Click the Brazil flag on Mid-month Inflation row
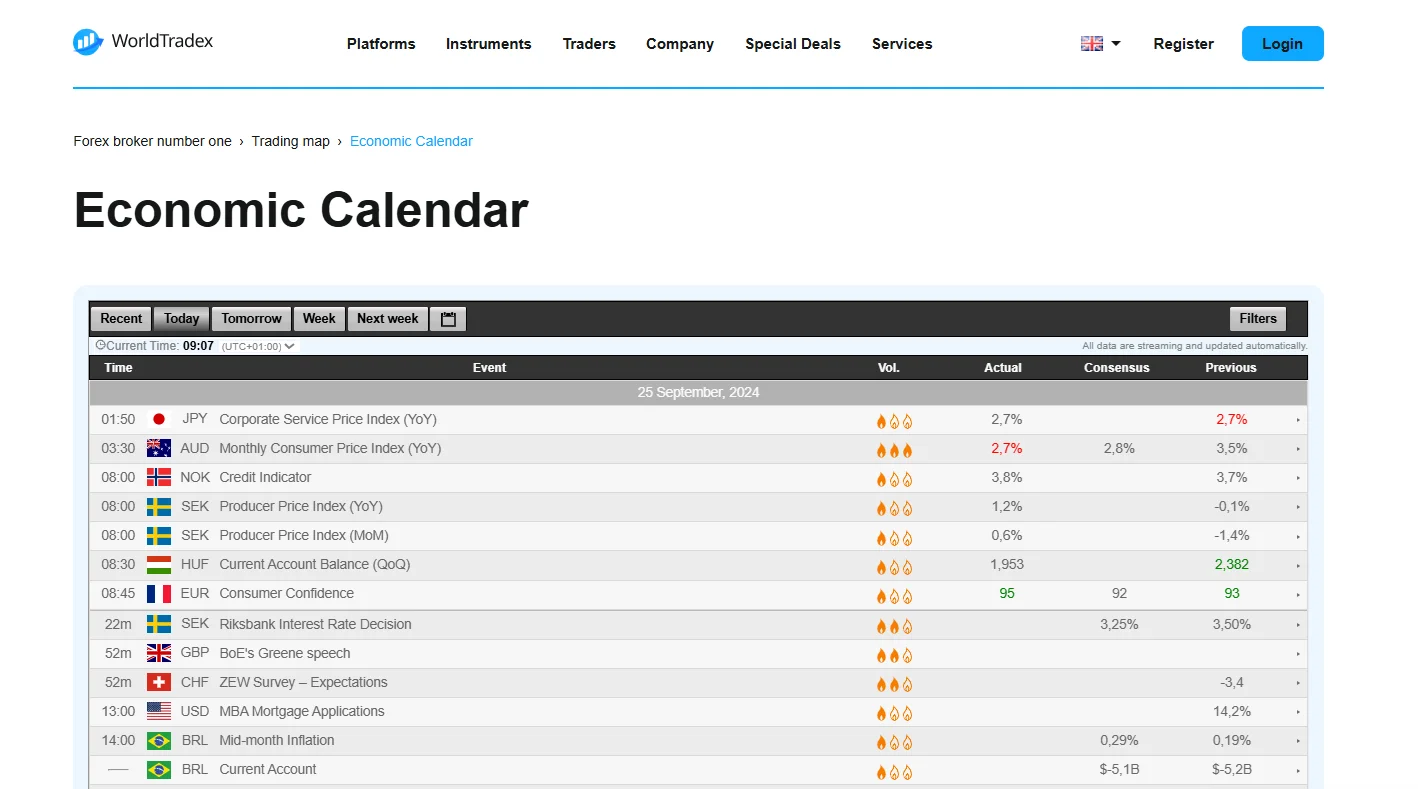Image resolution: width=1418 pixels, height=789 pixels. click(159, 740)
